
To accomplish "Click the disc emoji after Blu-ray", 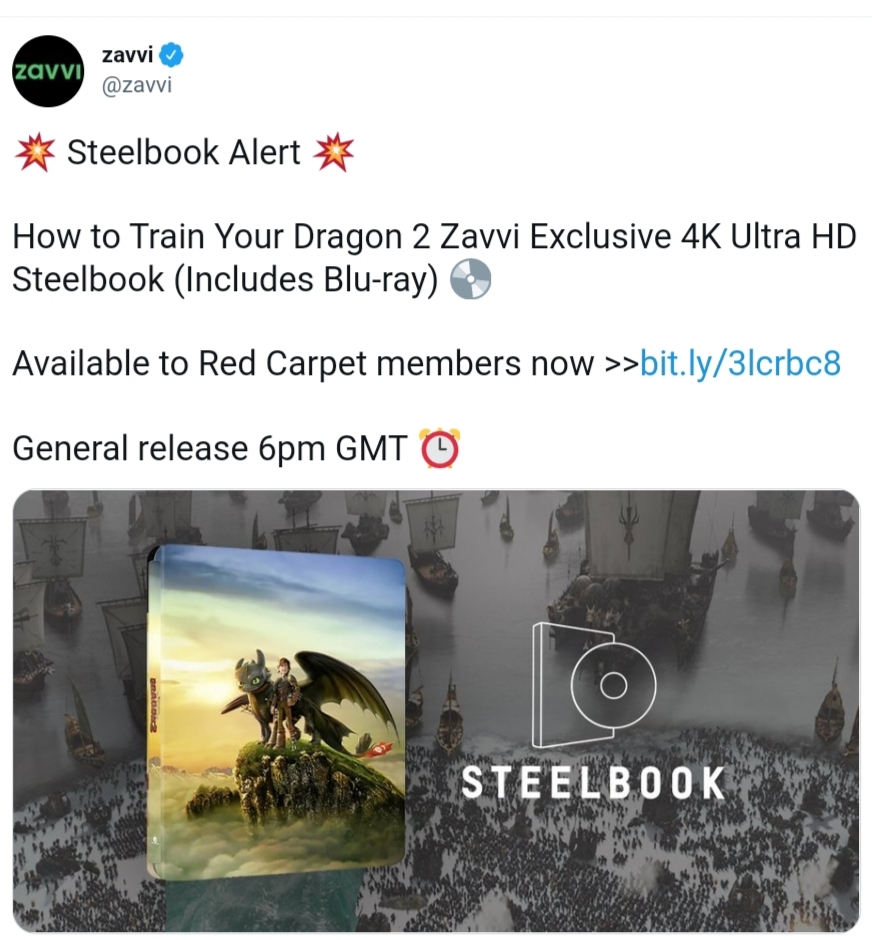I will (470, 279).
